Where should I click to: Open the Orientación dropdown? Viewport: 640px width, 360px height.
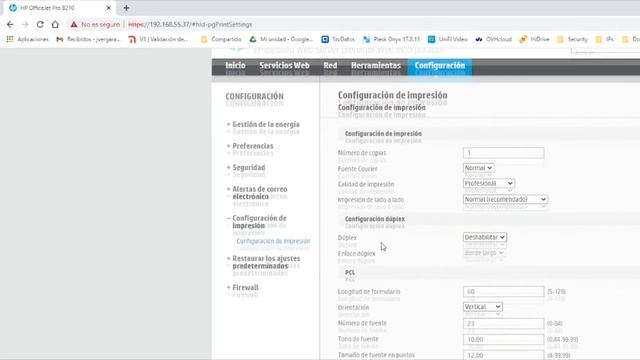pyautogui.click(x=482, y=307)
